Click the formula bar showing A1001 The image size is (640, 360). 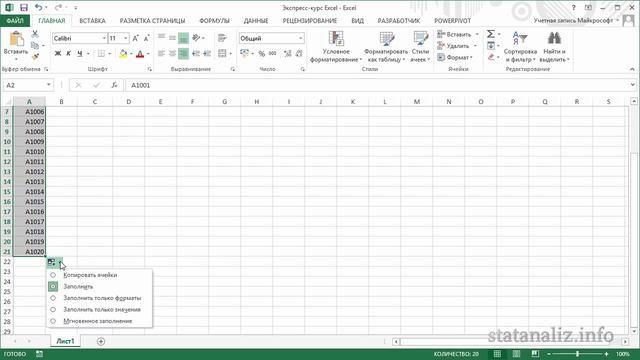click(x=378, y=85)
